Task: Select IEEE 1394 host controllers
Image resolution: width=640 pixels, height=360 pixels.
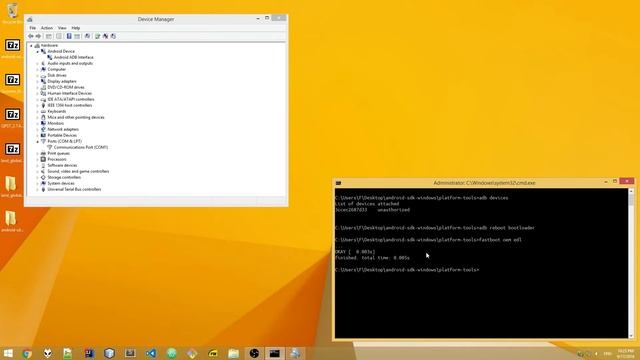Action: coord(69,105)
